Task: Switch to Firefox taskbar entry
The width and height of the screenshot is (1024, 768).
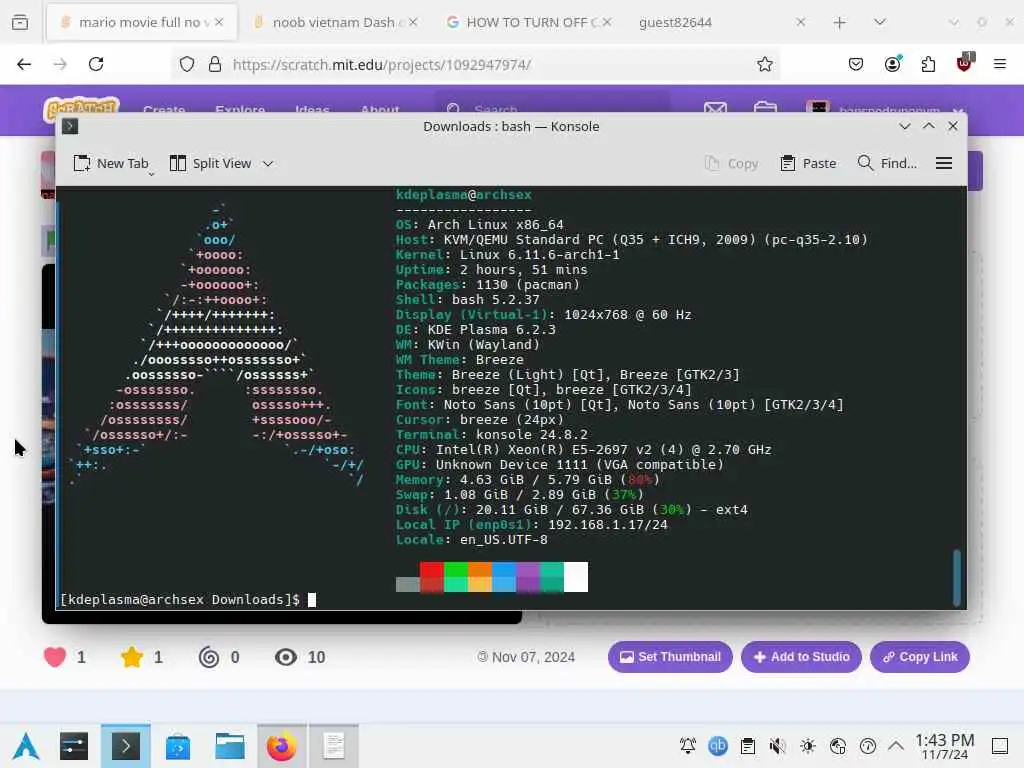Action: [281, 746]
